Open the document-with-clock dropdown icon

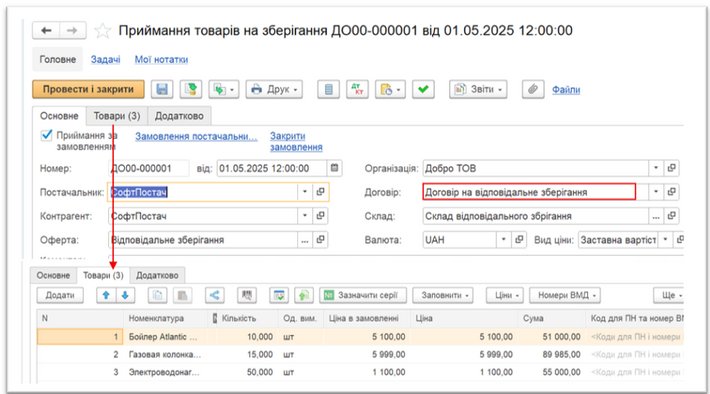[390, 89]
